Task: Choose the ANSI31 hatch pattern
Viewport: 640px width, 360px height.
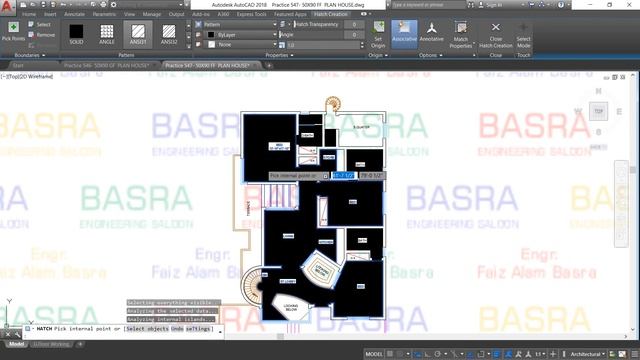Action: 138,34
